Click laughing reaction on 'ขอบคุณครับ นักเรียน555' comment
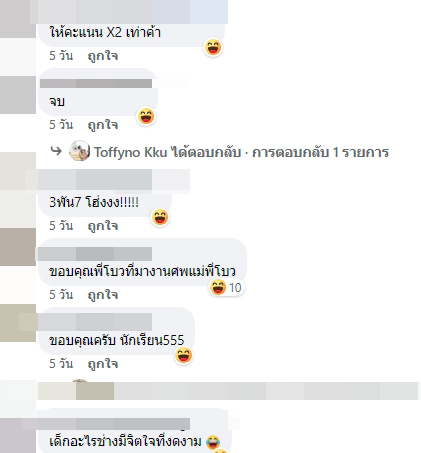The height and width of the screenshot is (453, 421). tap(183, 355)
